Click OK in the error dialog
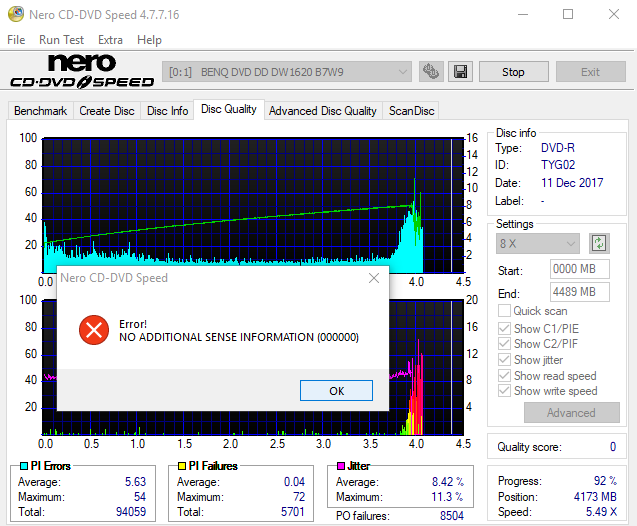The width and height of the screenshot is (637, 526). coord(336,391)
